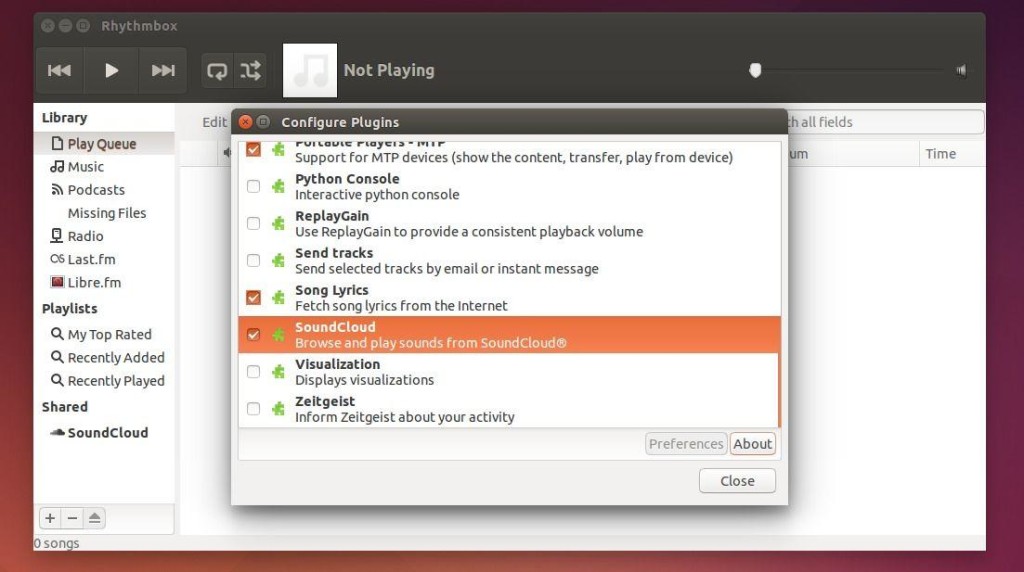Click Visualization plugin puzzle icon
1024x572 pixels.
click(279, 372)
